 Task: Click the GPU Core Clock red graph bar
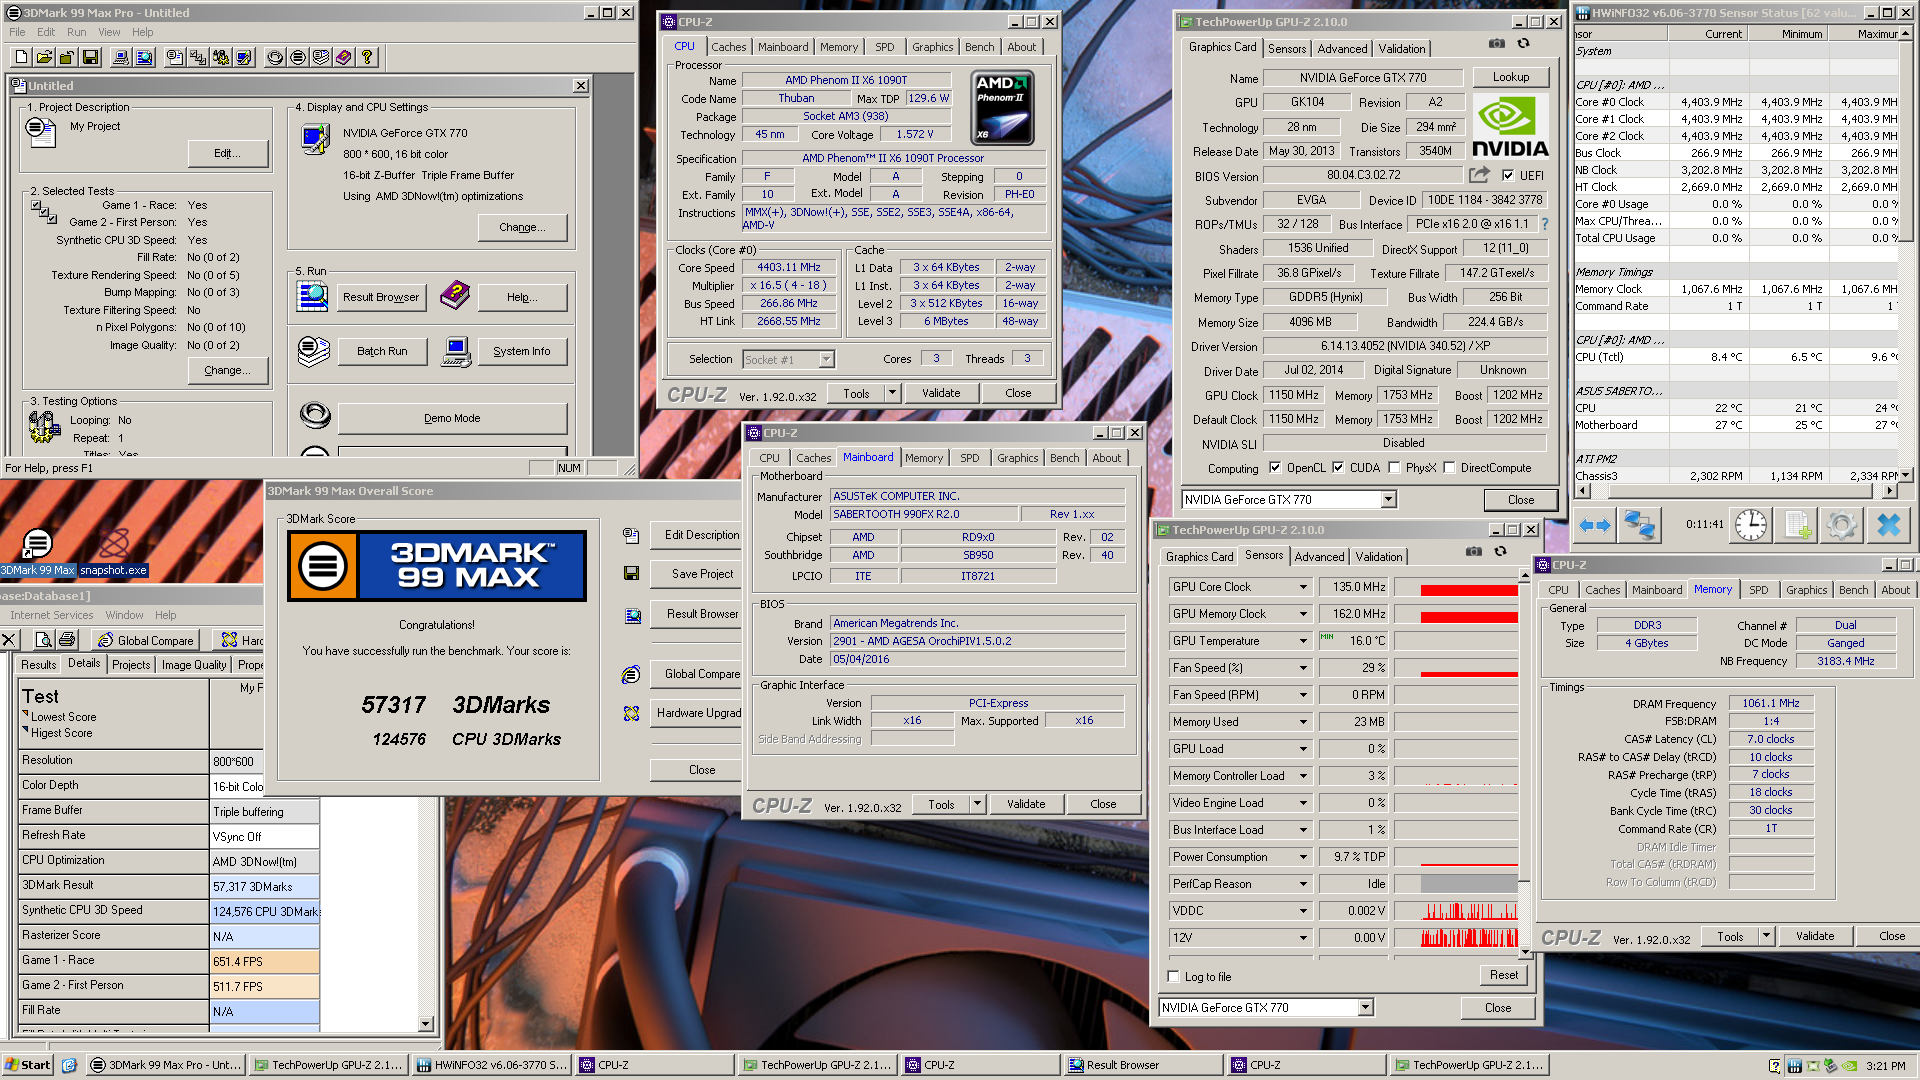[1468, 590]
